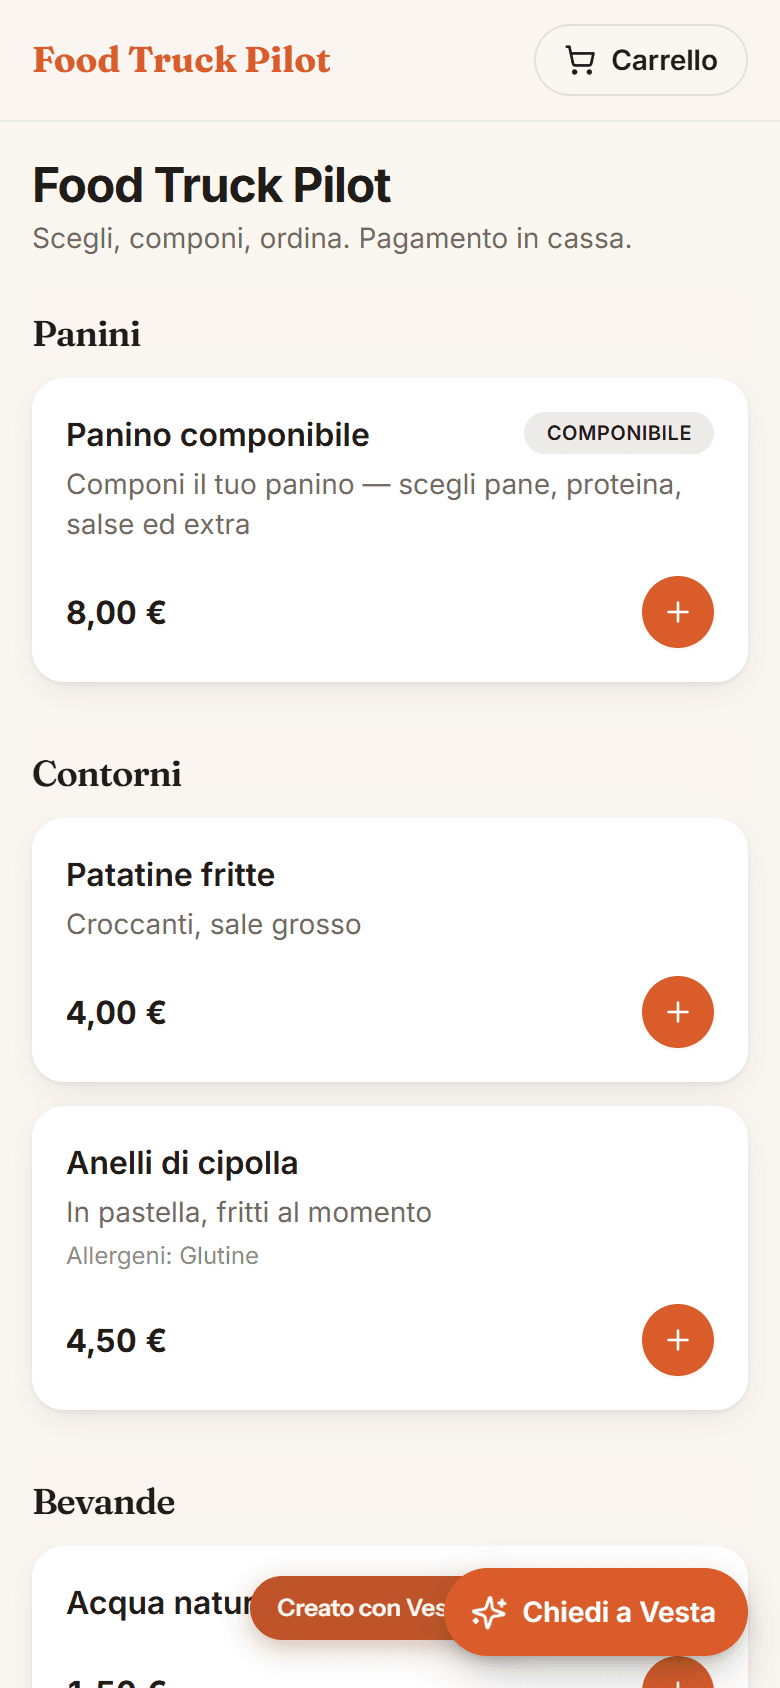
Task: Add Anelli di cipolla with the plus icon
Action: [x=677, y=1340]
